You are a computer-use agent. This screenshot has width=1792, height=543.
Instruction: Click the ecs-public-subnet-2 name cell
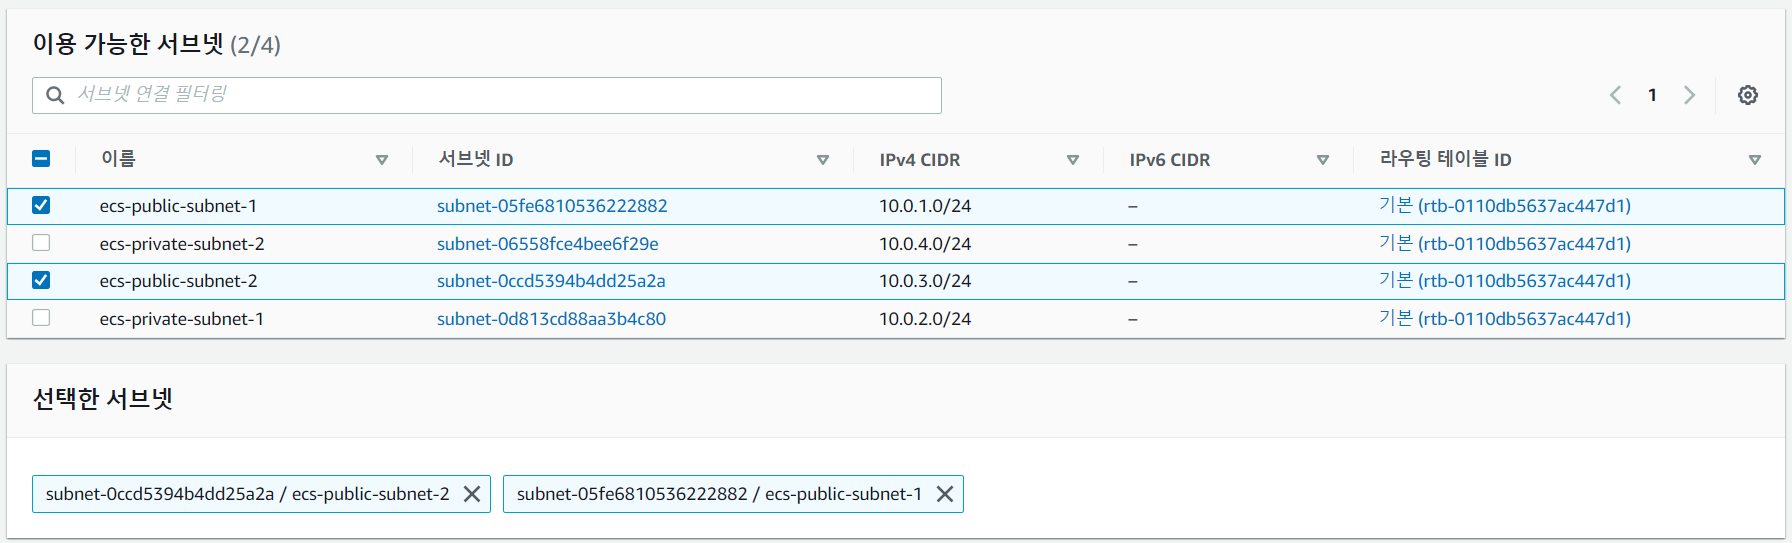(x=178, y=281)
